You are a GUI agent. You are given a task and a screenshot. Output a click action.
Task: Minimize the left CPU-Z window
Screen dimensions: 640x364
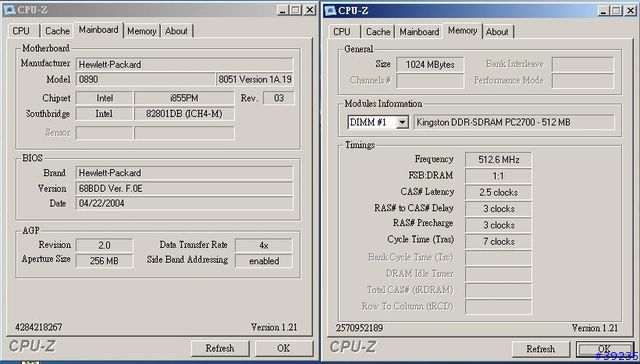coord(283,10)
